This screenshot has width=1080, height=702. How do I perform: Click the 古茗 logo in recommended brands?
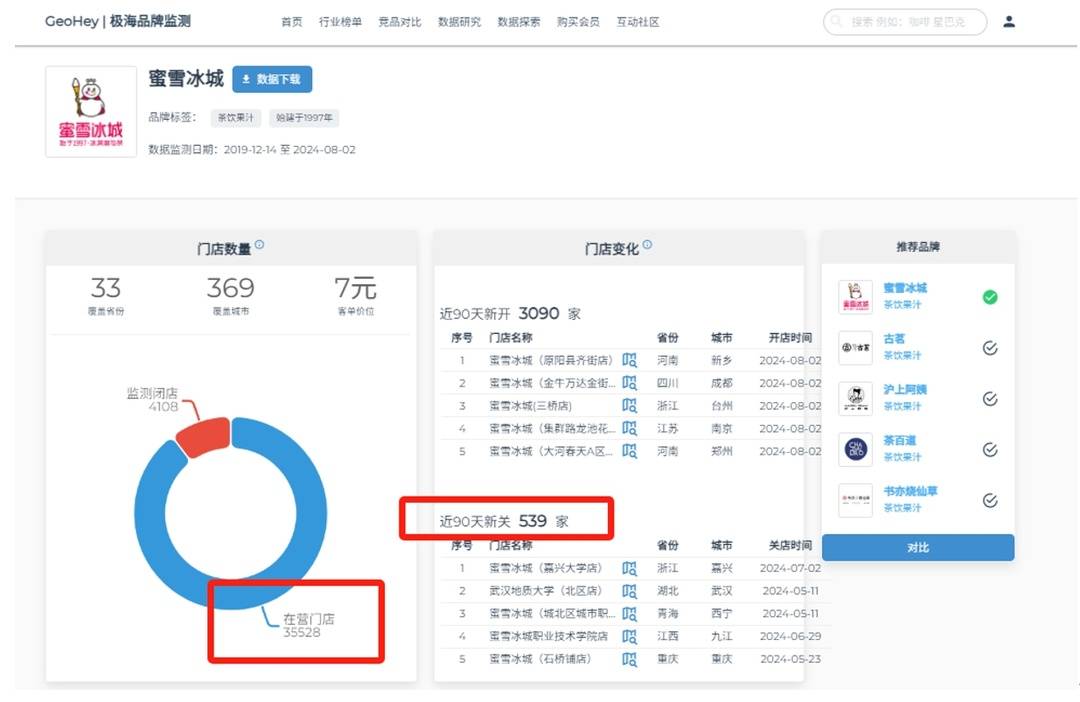(x=855, y=348)
